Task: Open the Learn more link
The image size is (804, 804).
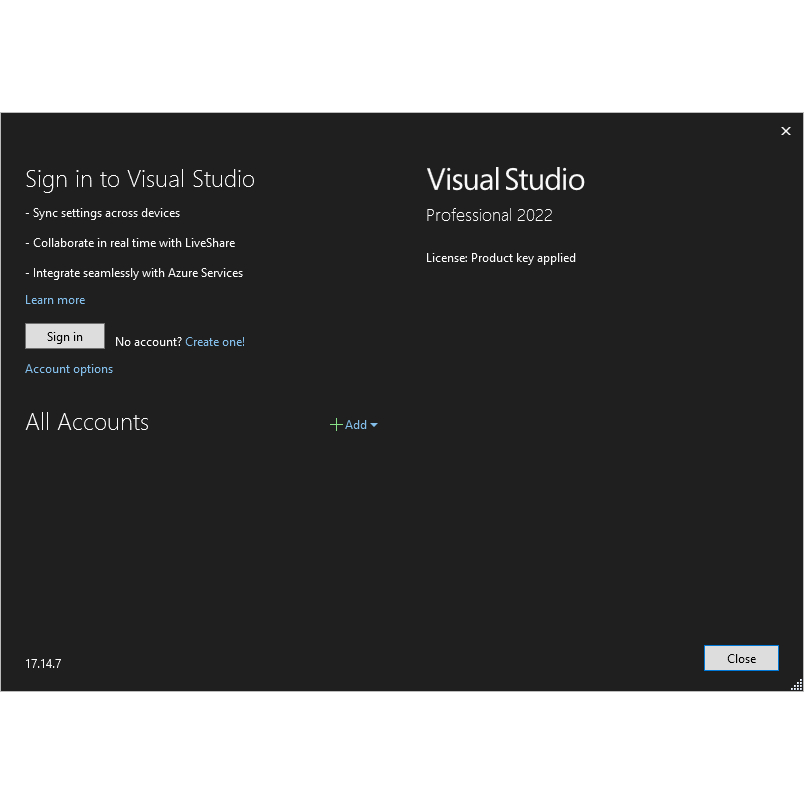Action: coord(55,300)
